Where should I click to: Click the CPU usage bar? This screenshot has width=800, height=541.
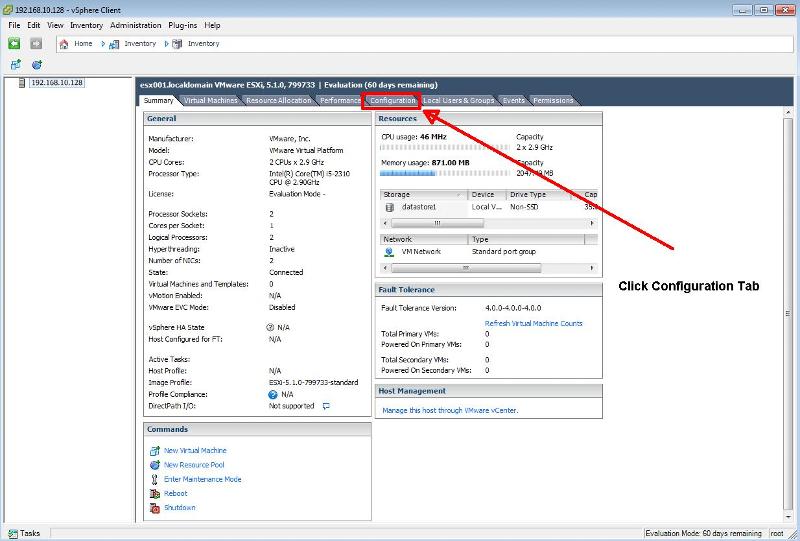click(x=445, y=147)
